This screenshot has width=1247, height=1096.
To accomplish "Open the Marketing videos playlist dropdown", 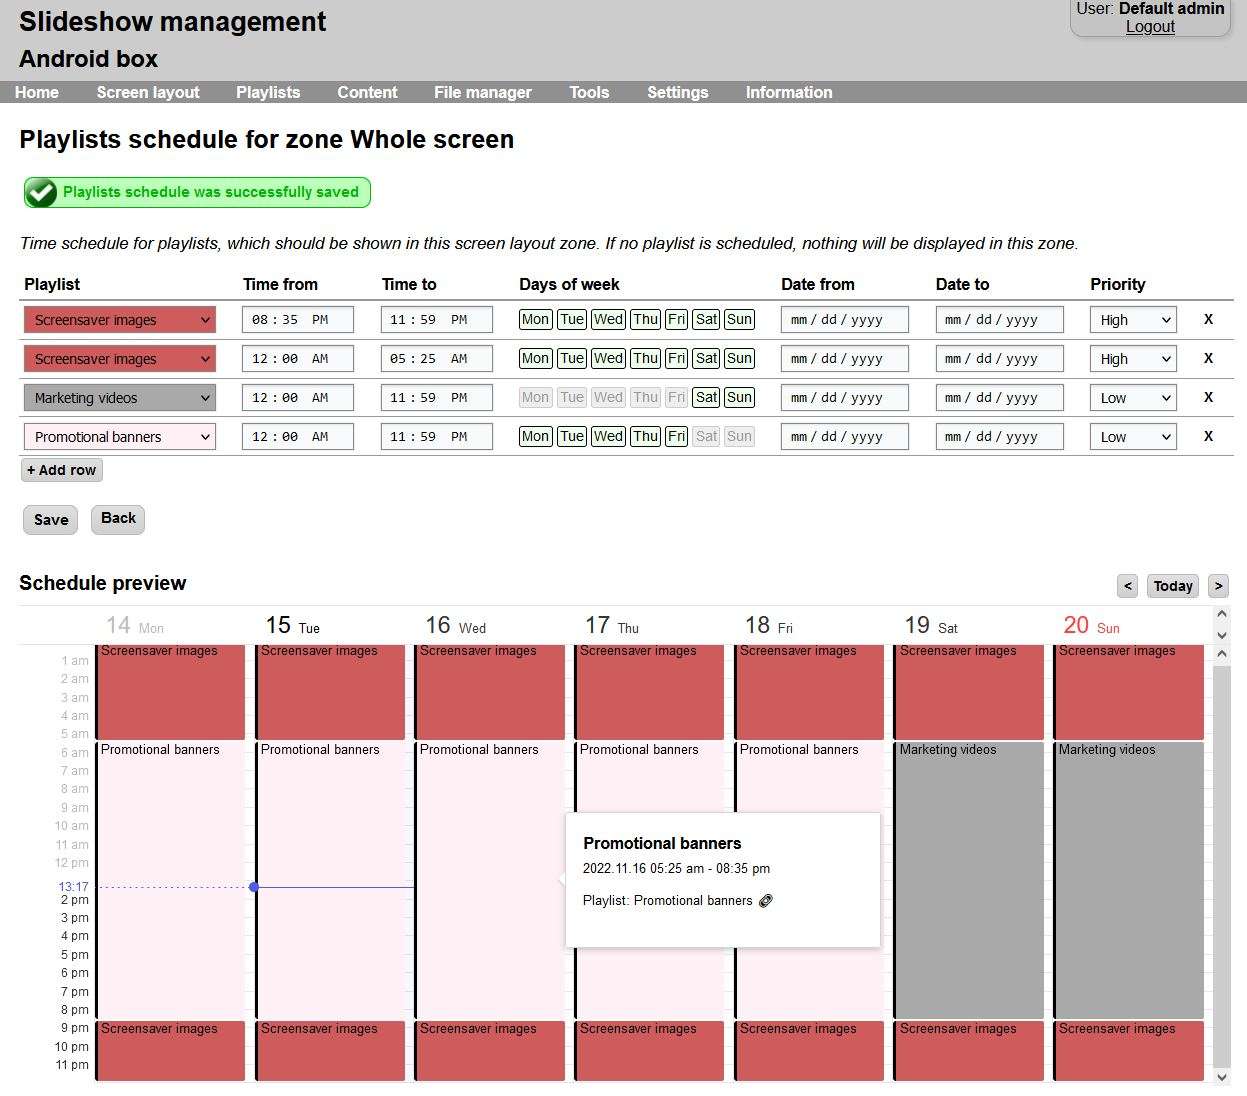I will click(119, 397).
